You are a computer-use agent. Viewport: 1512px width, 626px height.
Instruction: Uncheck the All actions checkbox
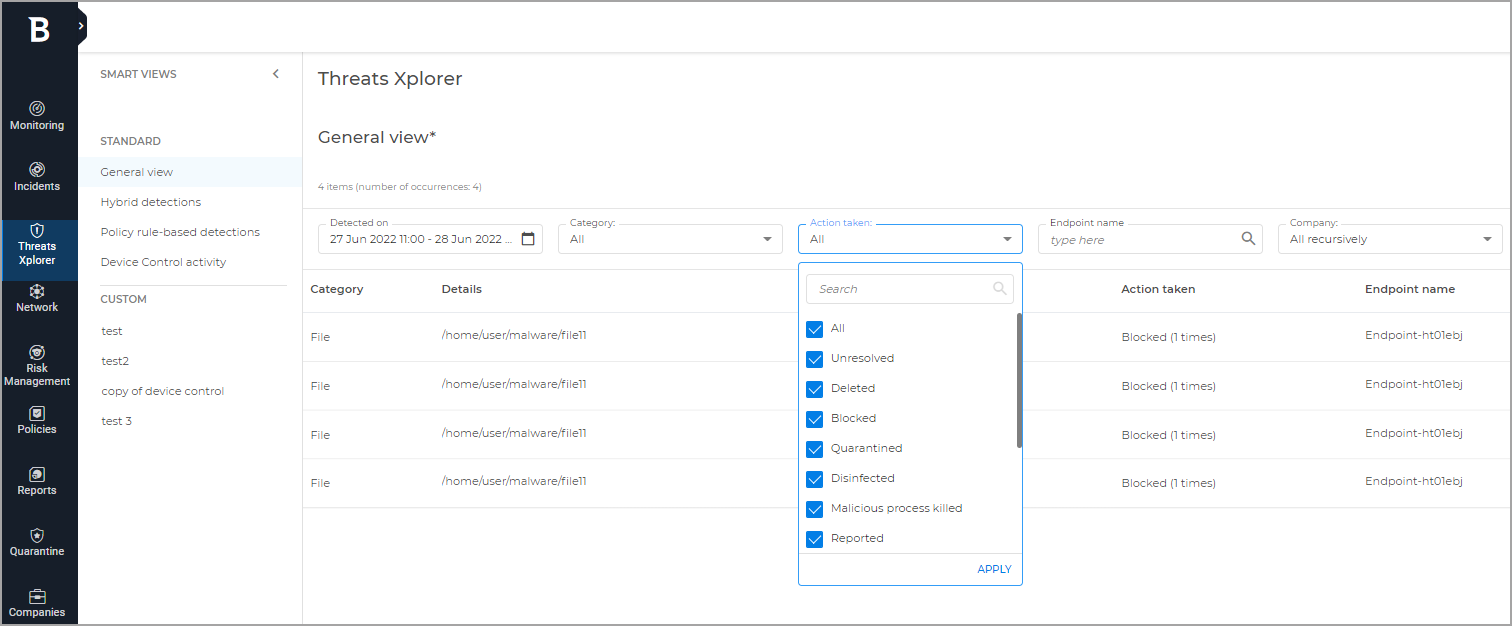(x=814, y=328)
